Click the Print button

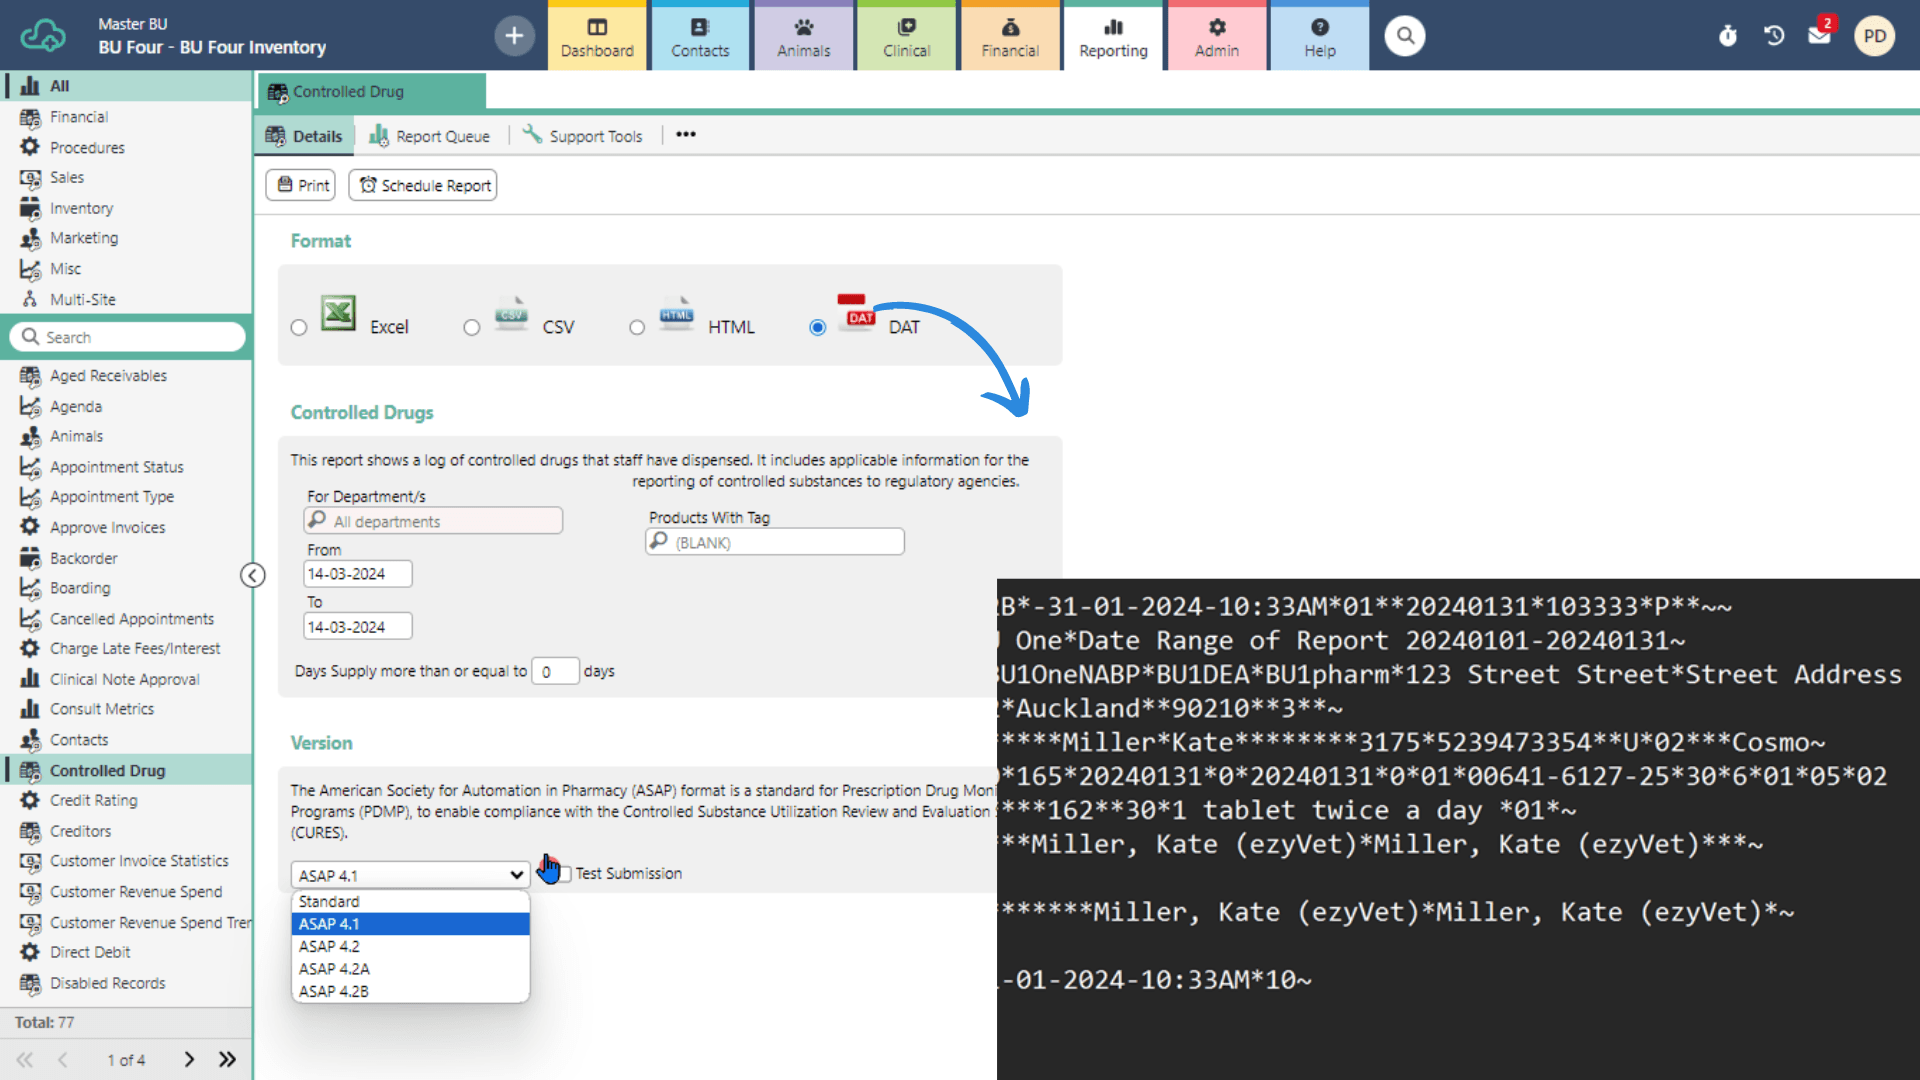(301, 185)
